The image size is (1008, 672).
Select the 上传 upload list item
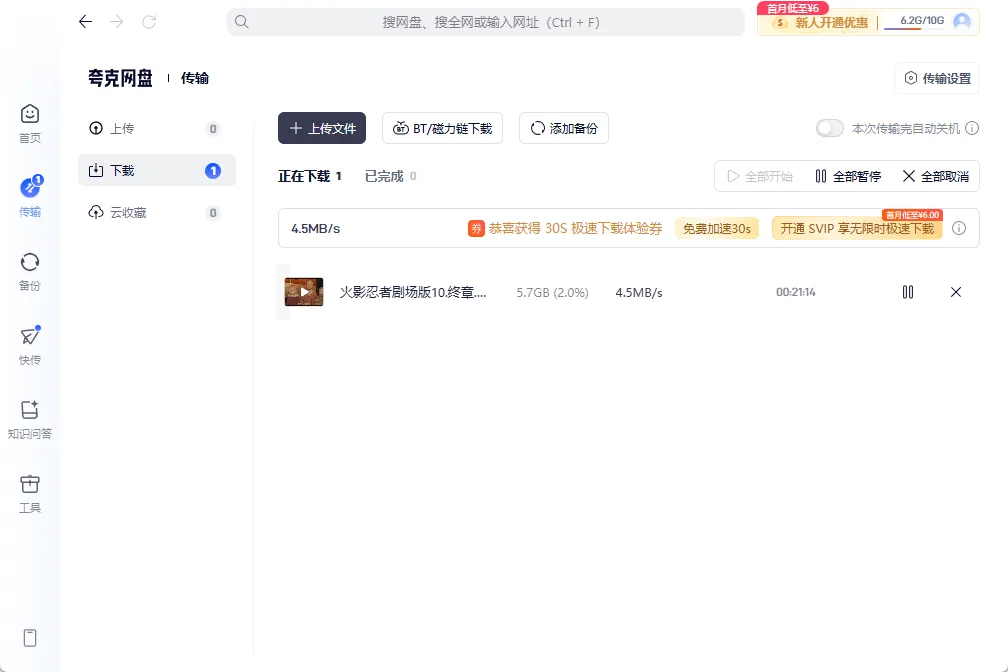click(157, 129)
